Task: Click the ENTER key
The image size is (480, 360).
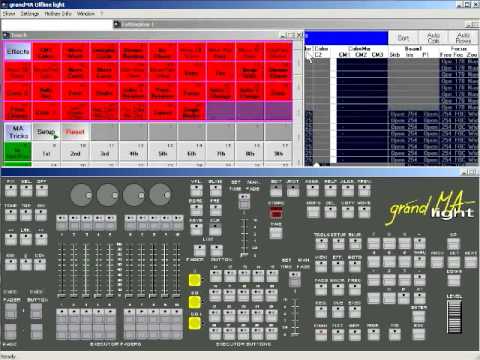Action: click(x=419, y=316)
